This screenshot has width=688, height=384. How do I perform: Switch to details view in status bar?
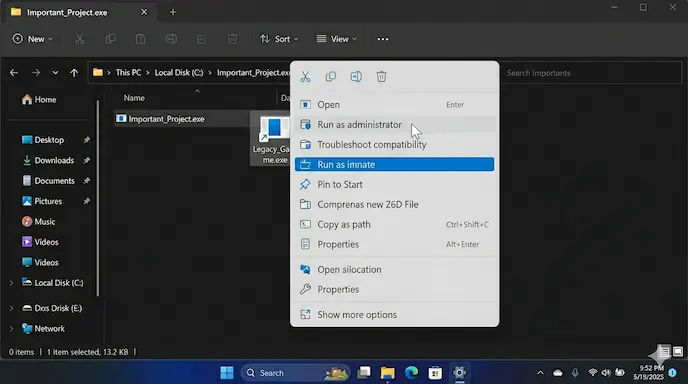(665, 352)
